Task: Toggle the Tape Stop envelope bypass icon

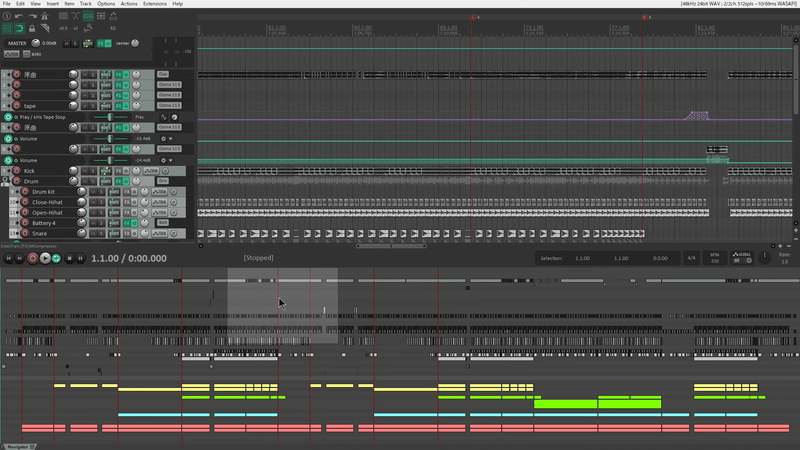Action: coord(8,117)
